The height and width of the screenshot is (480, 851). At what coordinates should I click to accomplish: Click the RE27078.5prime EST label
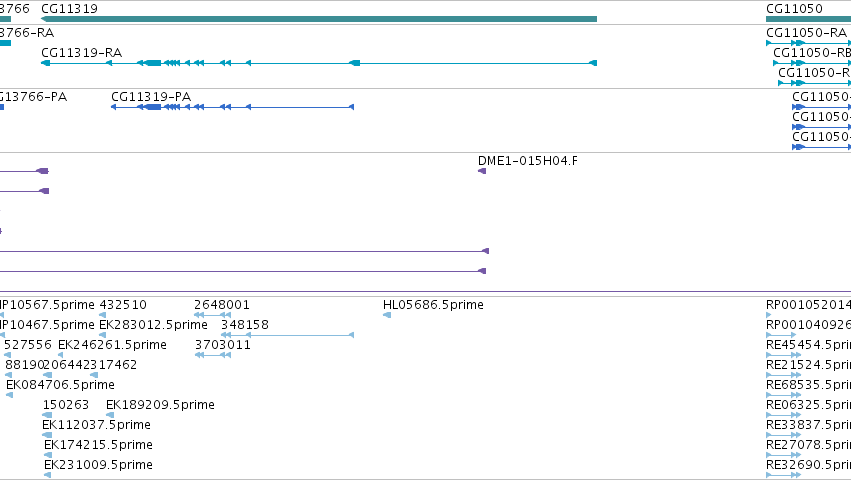pyautogui.click(x=808, y=445)
